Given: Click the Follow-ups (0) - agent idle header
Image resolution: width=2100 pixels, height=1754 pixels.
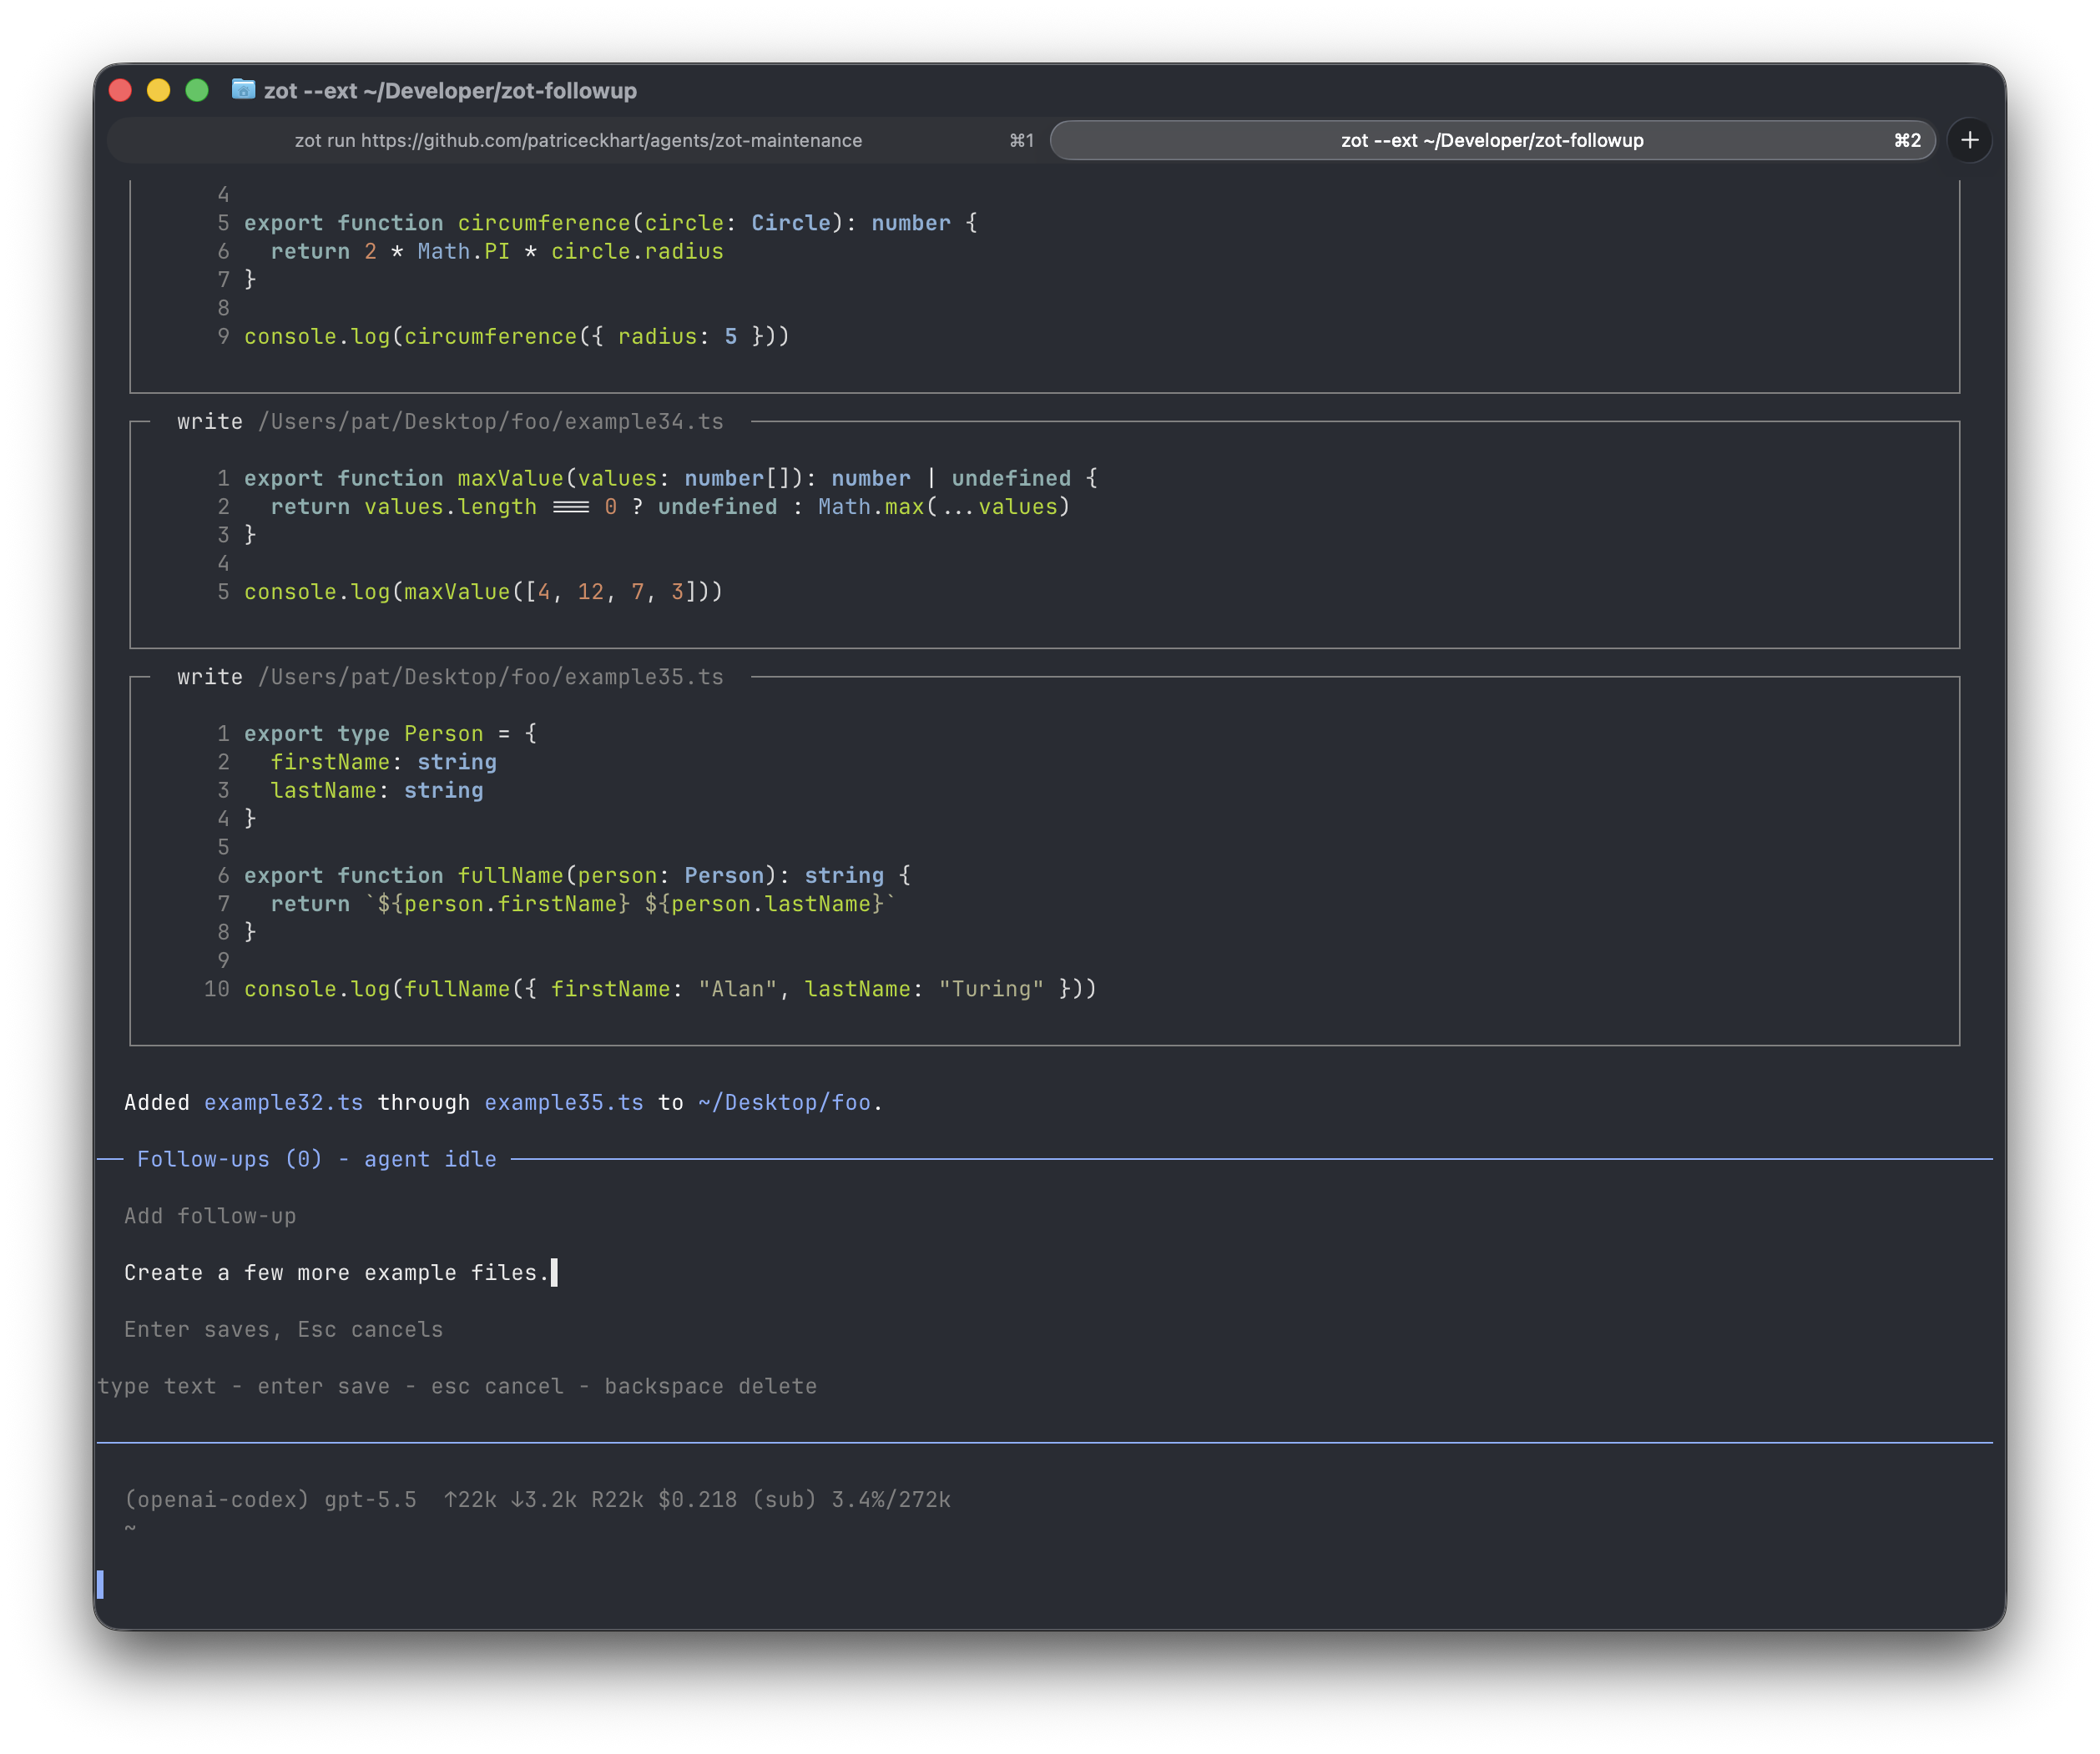Looking at the screenshot, I should click(x=317, y=1159).
